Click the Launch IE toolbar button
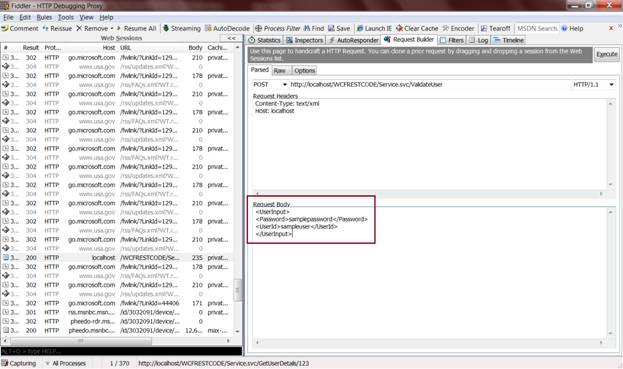 tap(374, 29)
